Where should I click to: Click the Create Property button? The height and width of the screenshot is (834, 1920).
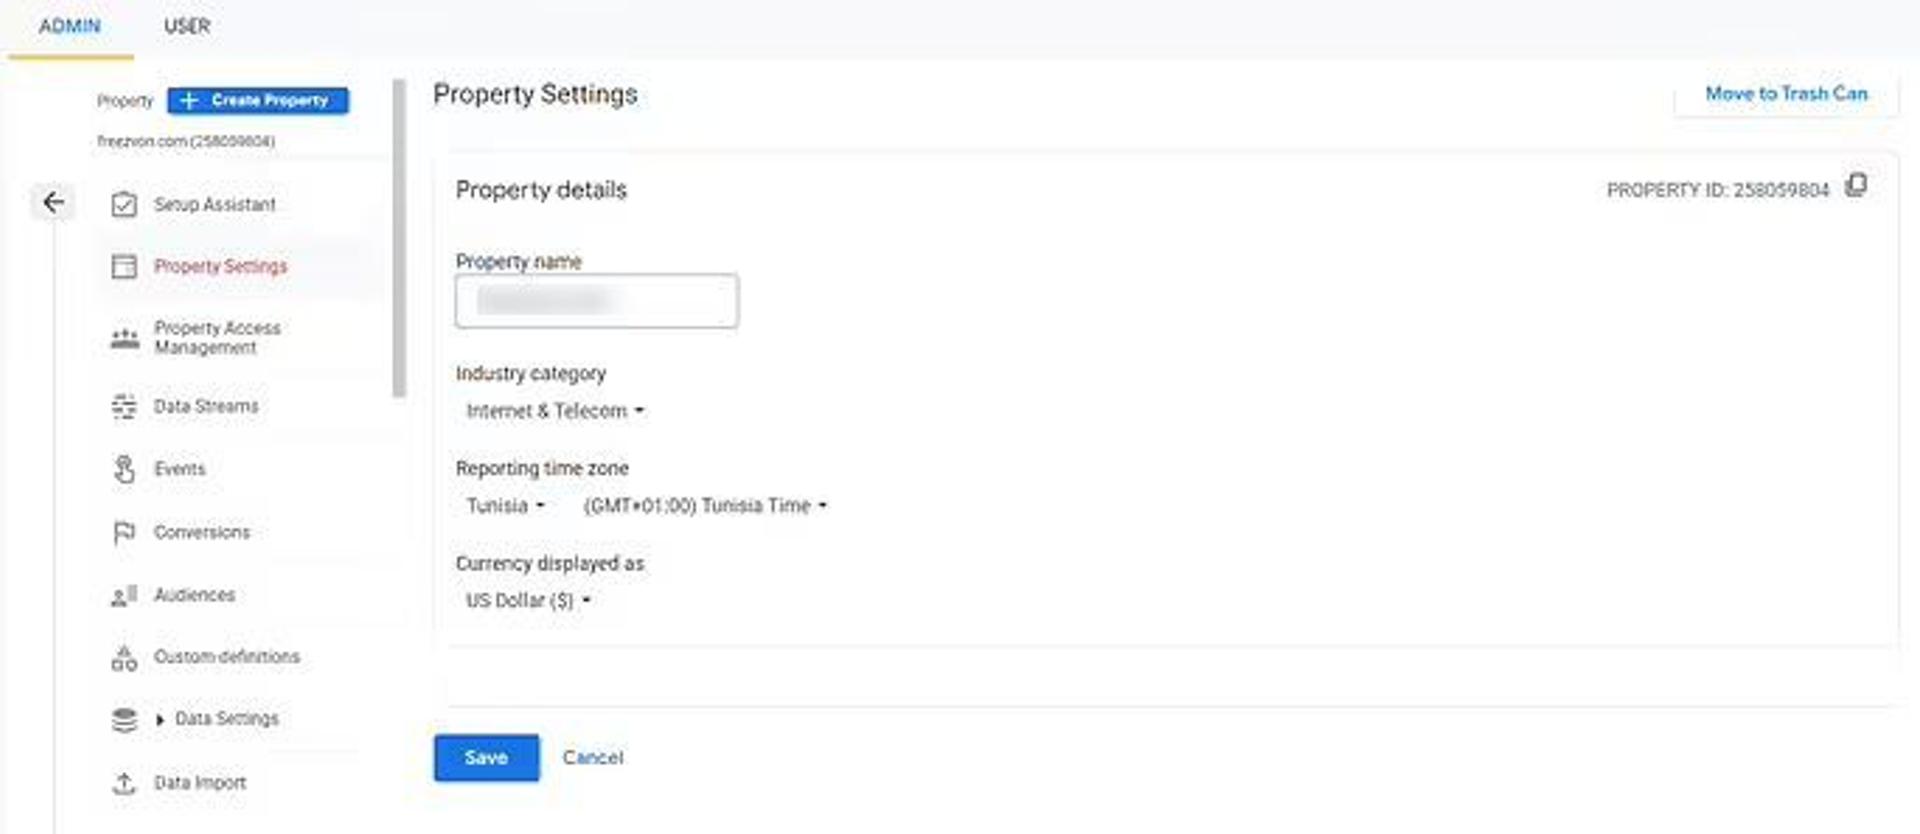[x=258, y=101]
